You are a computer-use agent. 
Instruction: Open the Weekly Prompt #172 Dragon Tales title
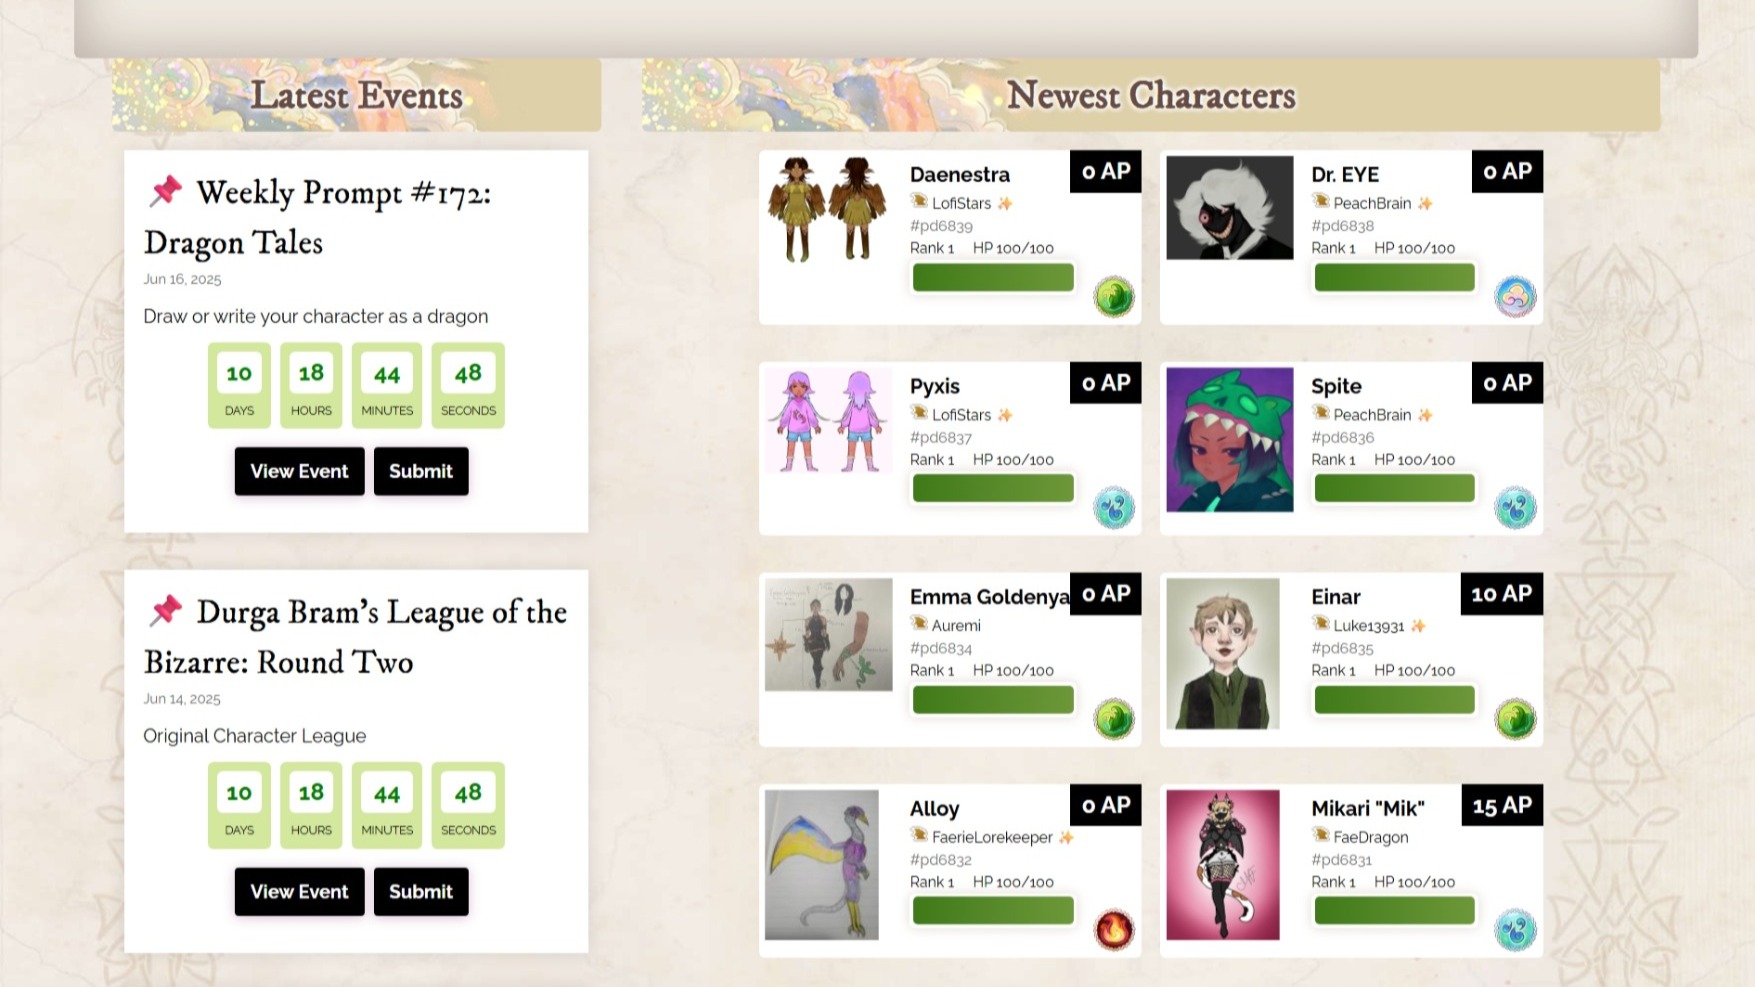click(318, 217)
